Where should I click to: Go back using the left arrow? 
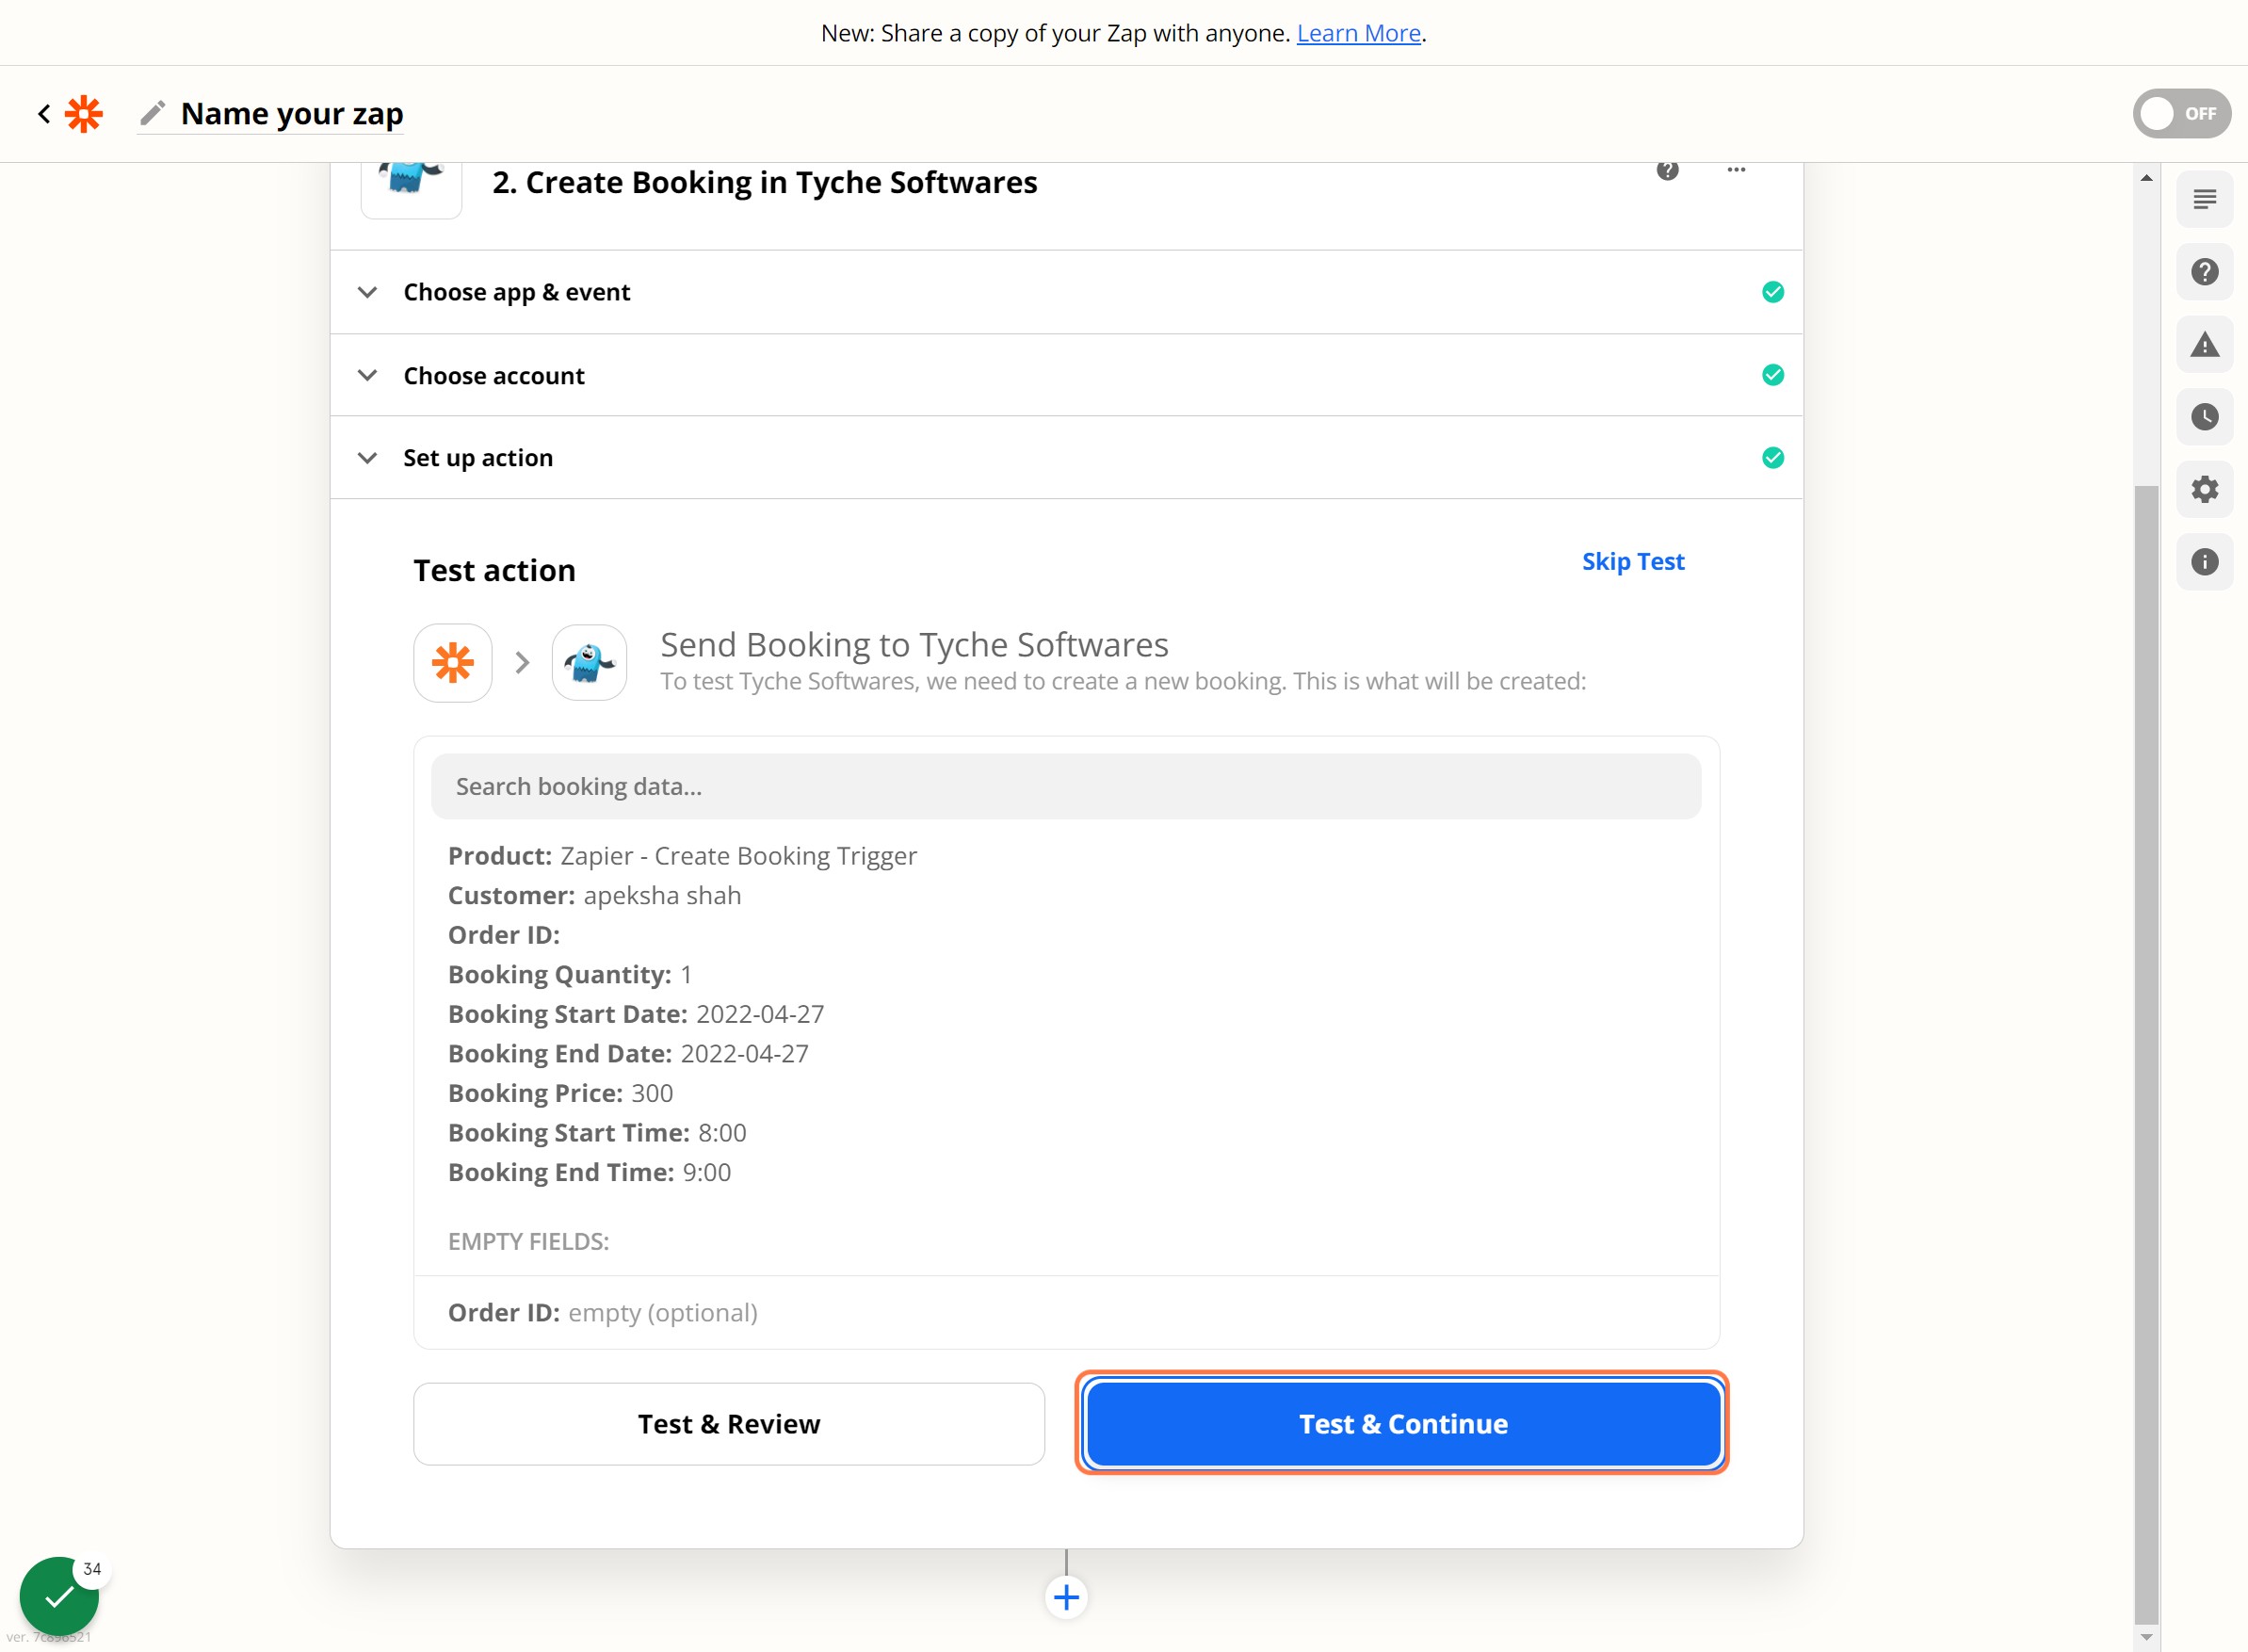coord(44,114)
